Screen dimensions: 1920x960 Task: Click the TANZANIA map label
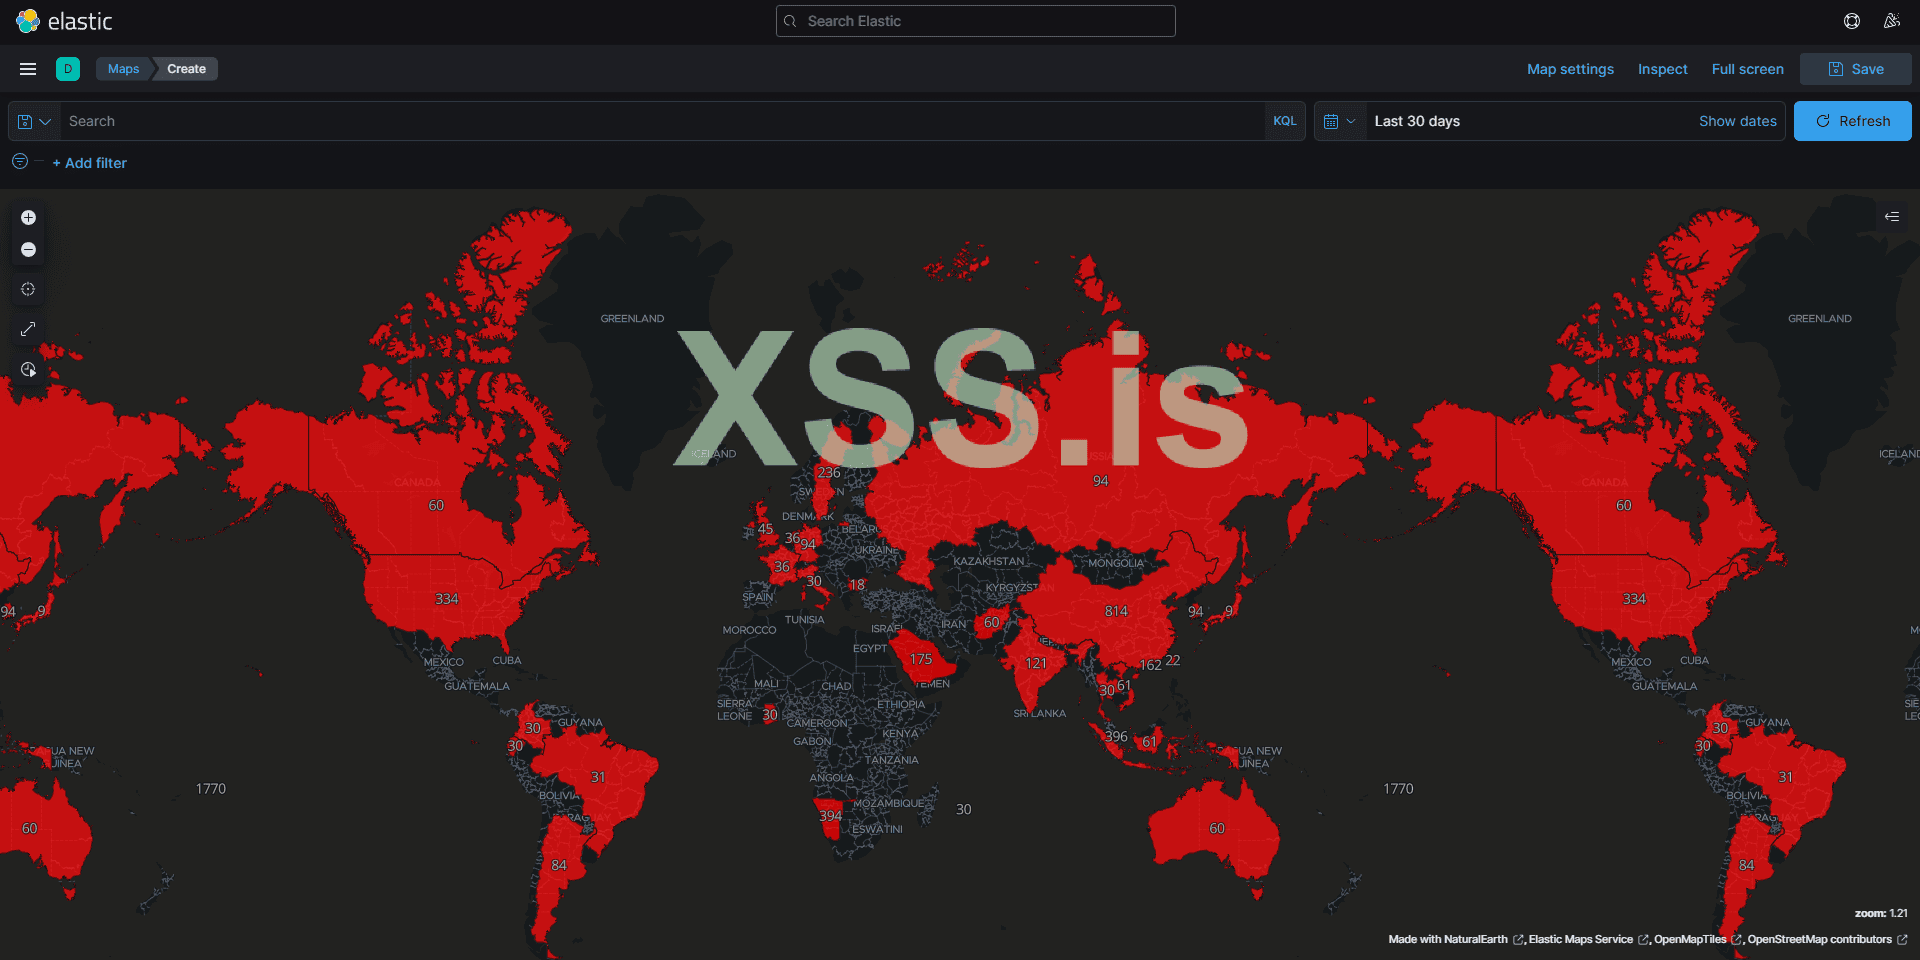[891, 760]
